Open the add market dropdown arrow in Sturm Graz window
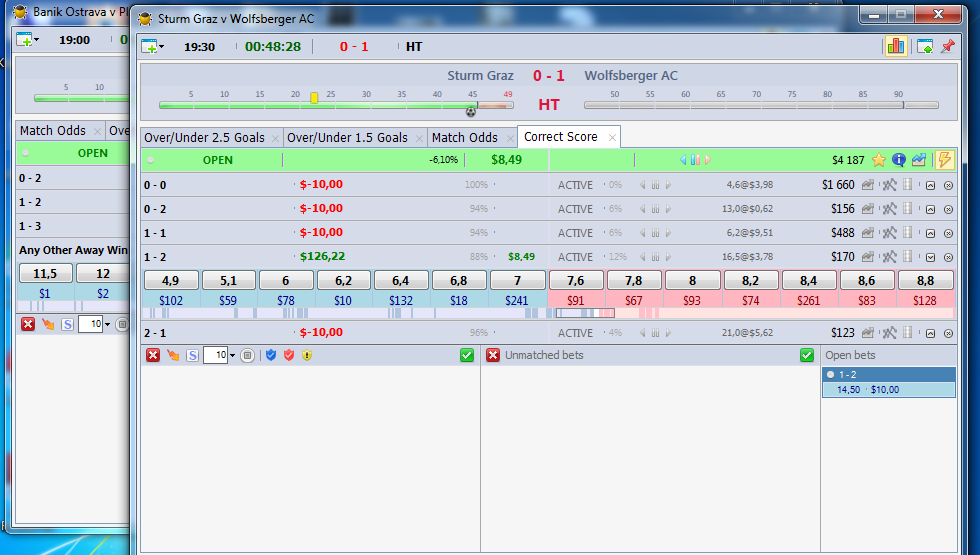The width and height of the screenshot is (980, 555). [162, 47]
